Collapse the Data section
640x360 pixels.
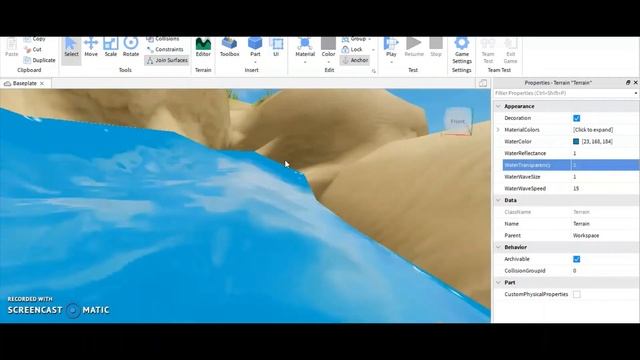click(x=498, y=200)
